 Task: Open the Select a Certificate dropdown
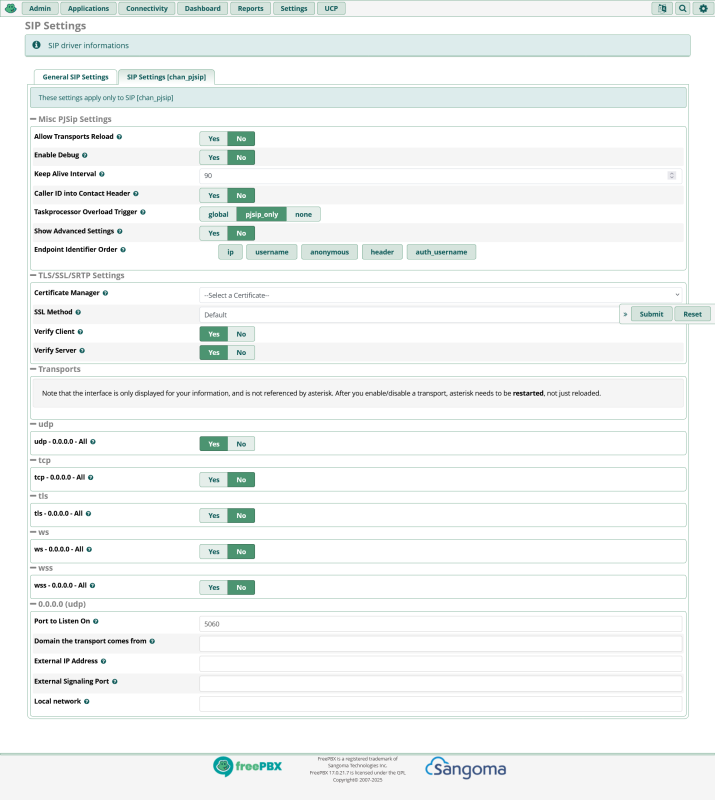438,294
